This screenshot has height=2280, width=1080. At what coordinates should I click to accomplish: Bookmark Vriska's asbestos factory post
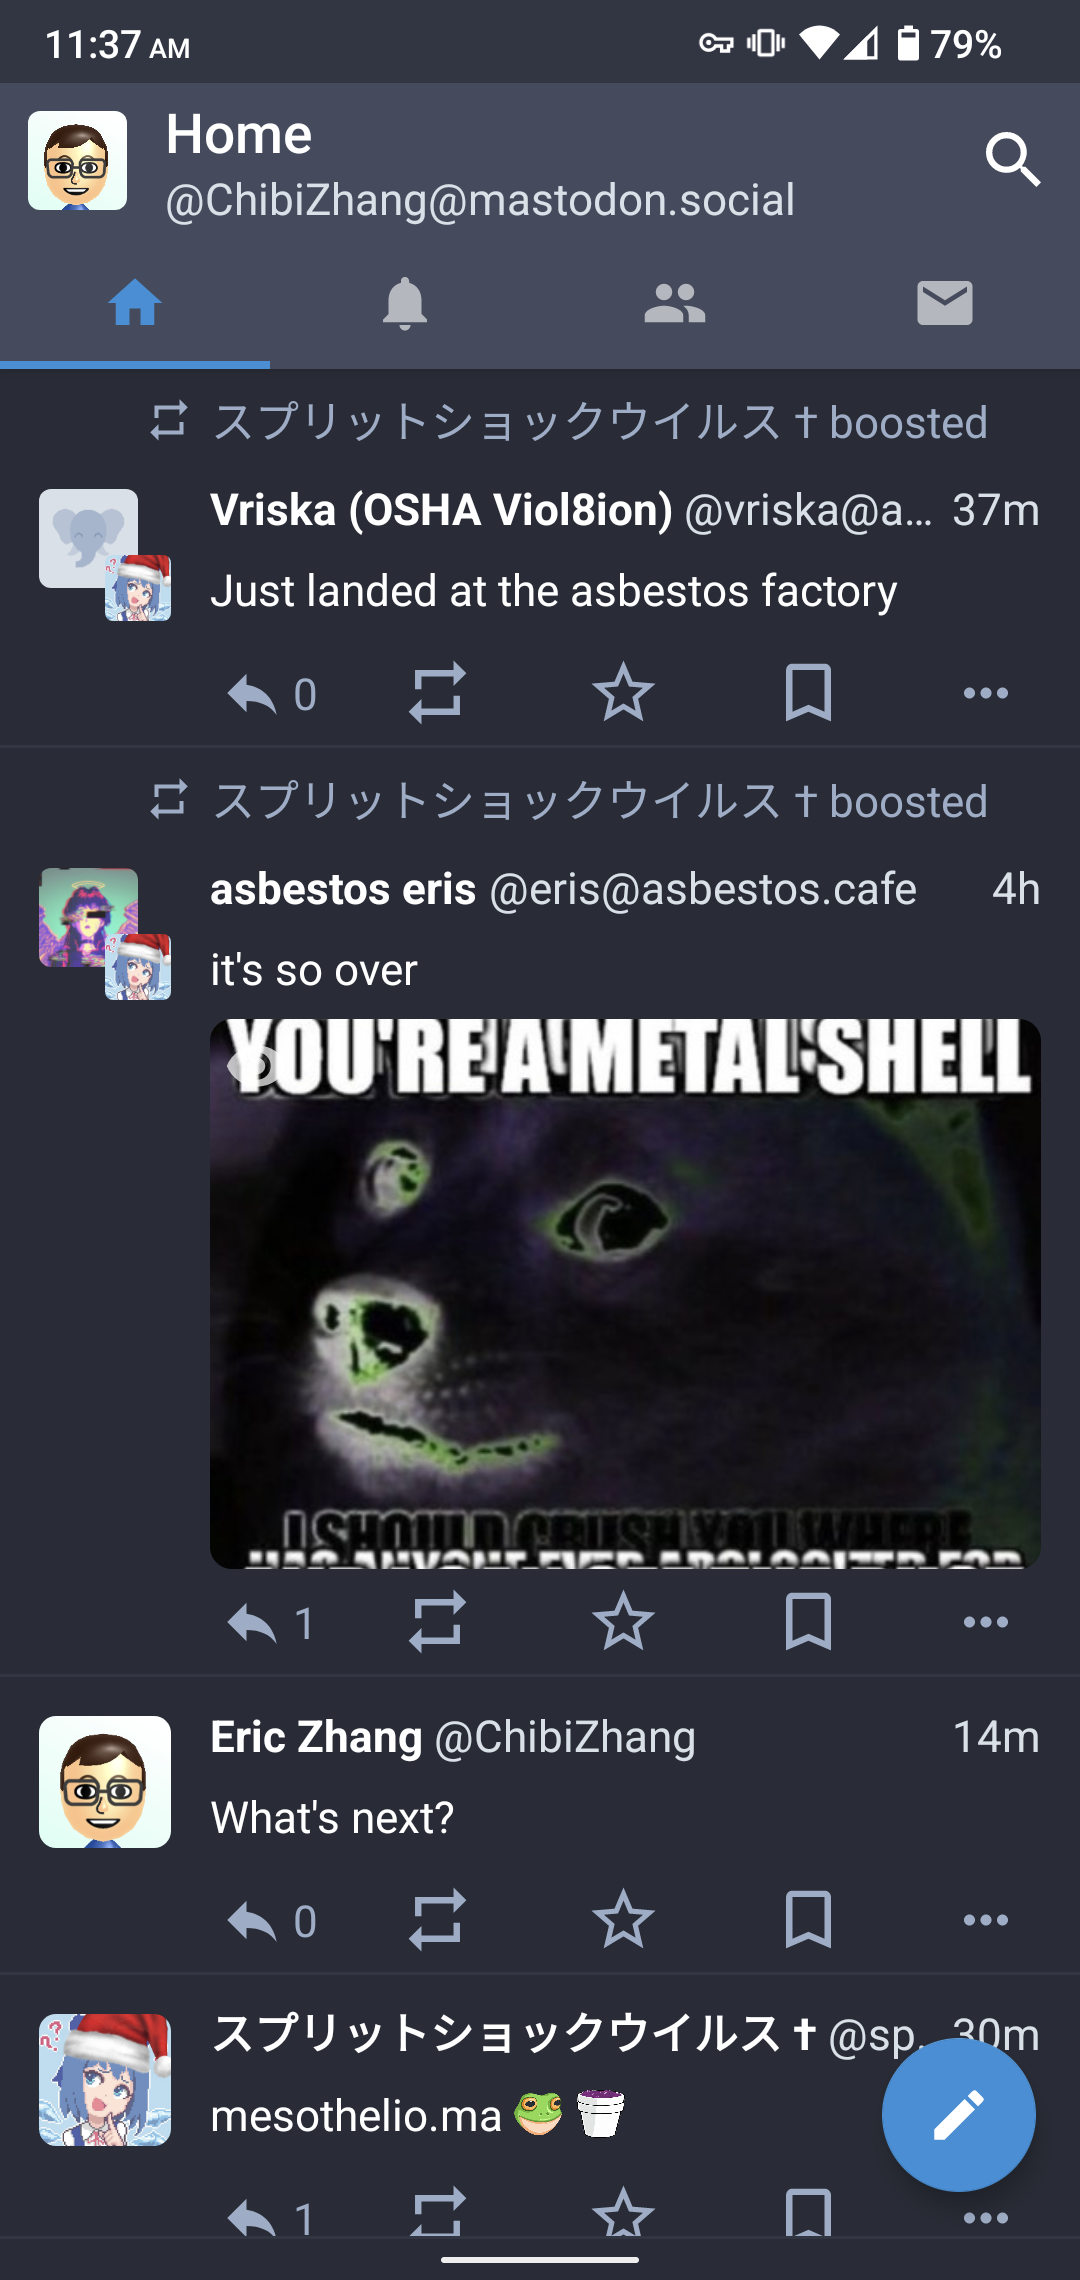tap(808, 692)
